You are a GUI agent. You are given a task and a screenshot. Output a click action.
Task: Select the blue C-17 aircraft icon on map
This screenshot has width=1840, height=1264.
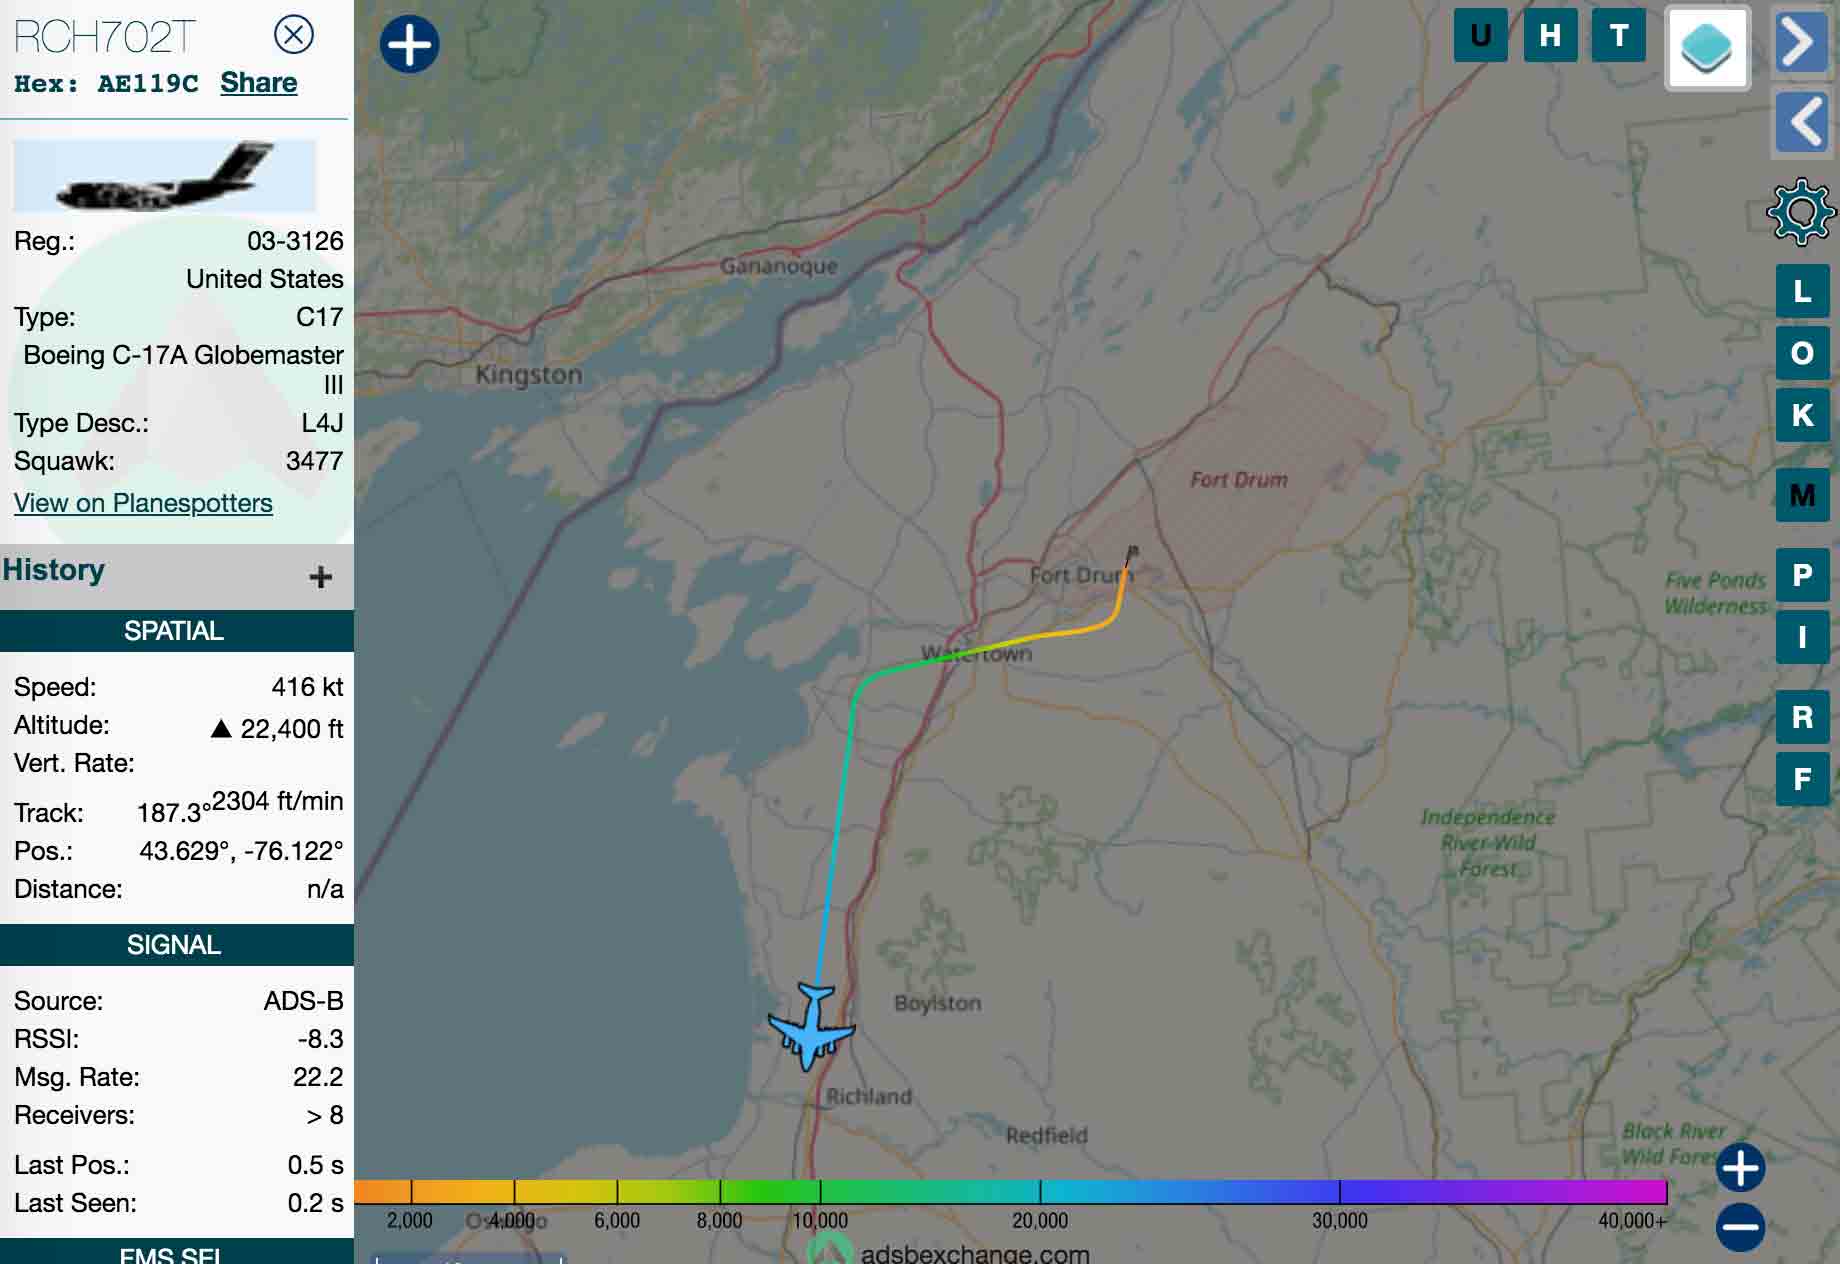pyautogui.click(x=811, y=1027)
